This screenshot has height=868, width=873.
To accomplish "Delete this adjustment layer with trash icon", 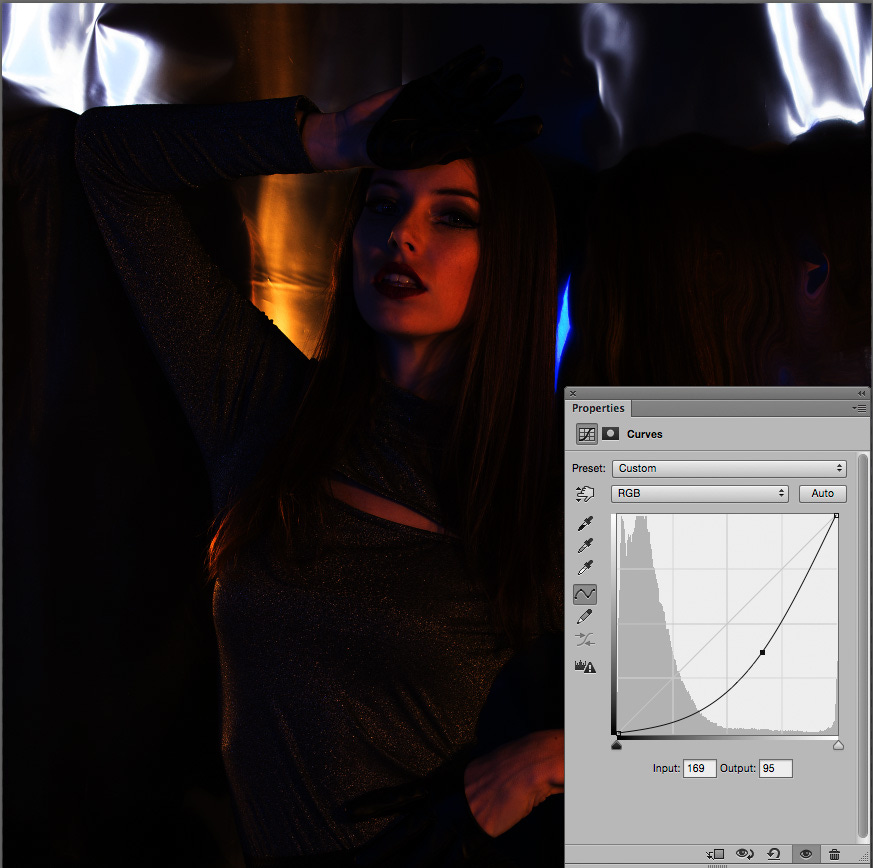I will 834,854.
